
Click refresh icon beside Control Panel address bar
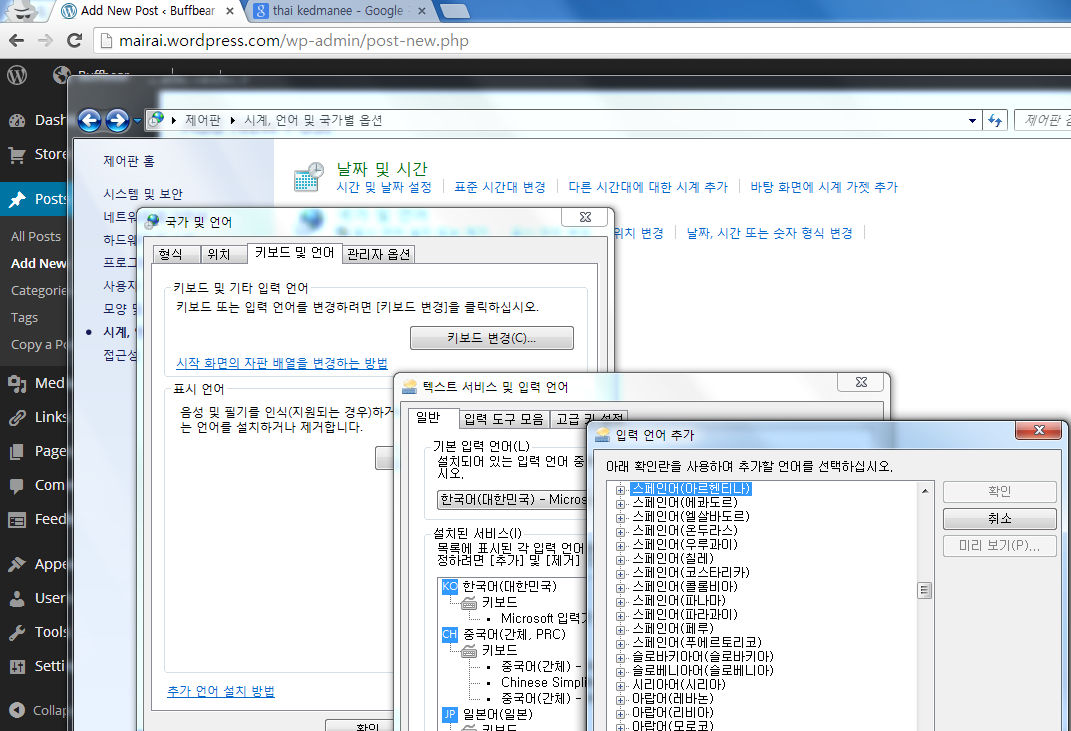[x=995, y=121]
